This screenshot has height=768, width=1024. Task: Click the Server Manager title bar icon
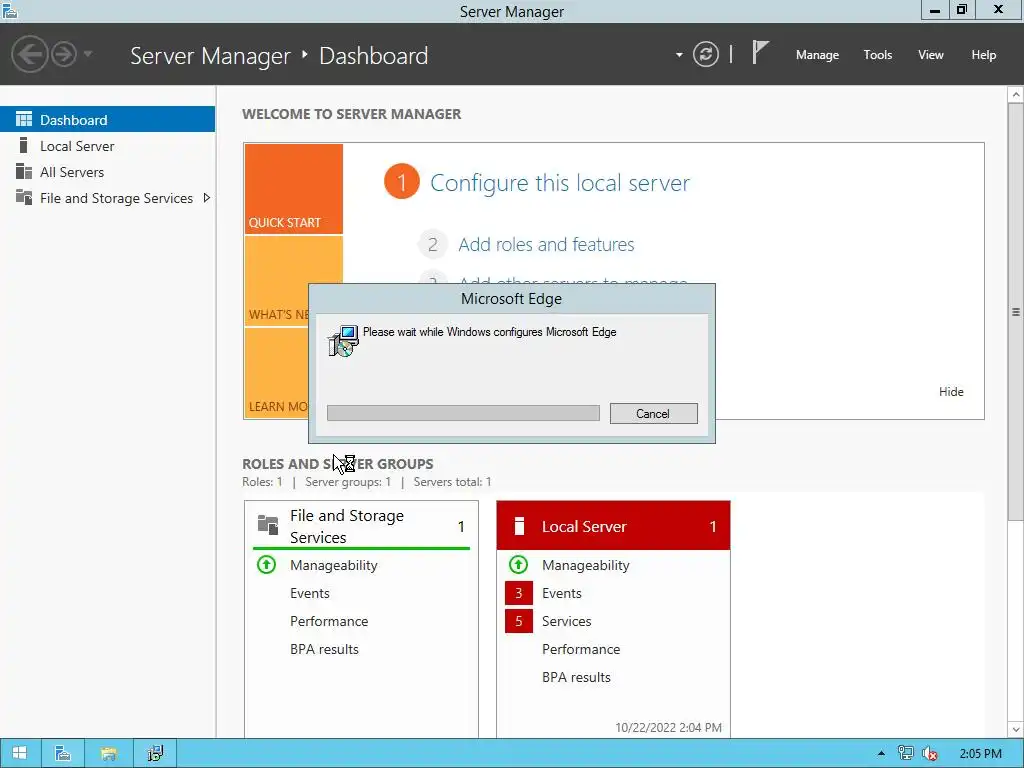coord(10,10)
